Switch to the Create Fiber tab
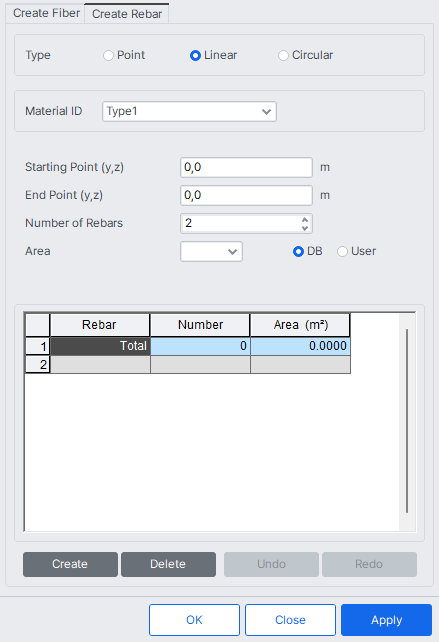Screen dimensions: 439x642 click(46, 13)
